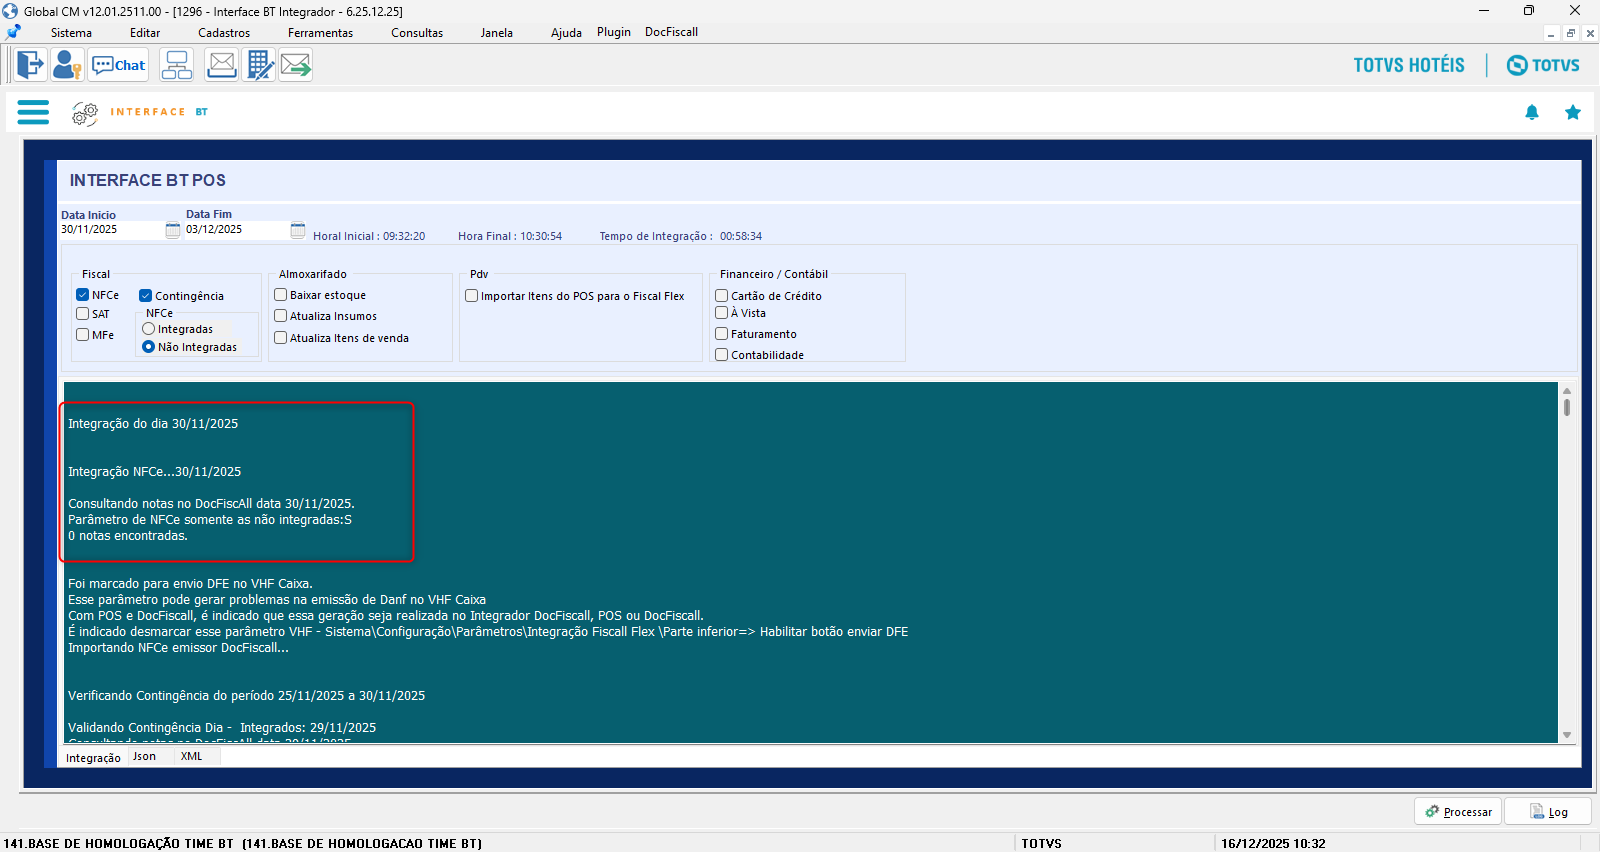
Task: Enable the SAT checkbox
Action: (x=83, y=314)
